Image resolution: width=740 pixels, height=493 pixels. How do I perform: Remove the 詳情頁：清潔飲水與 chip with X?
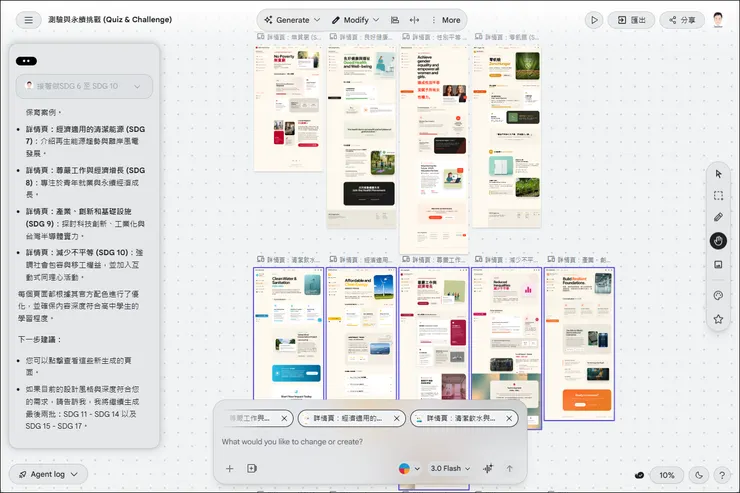click(509, 418)
